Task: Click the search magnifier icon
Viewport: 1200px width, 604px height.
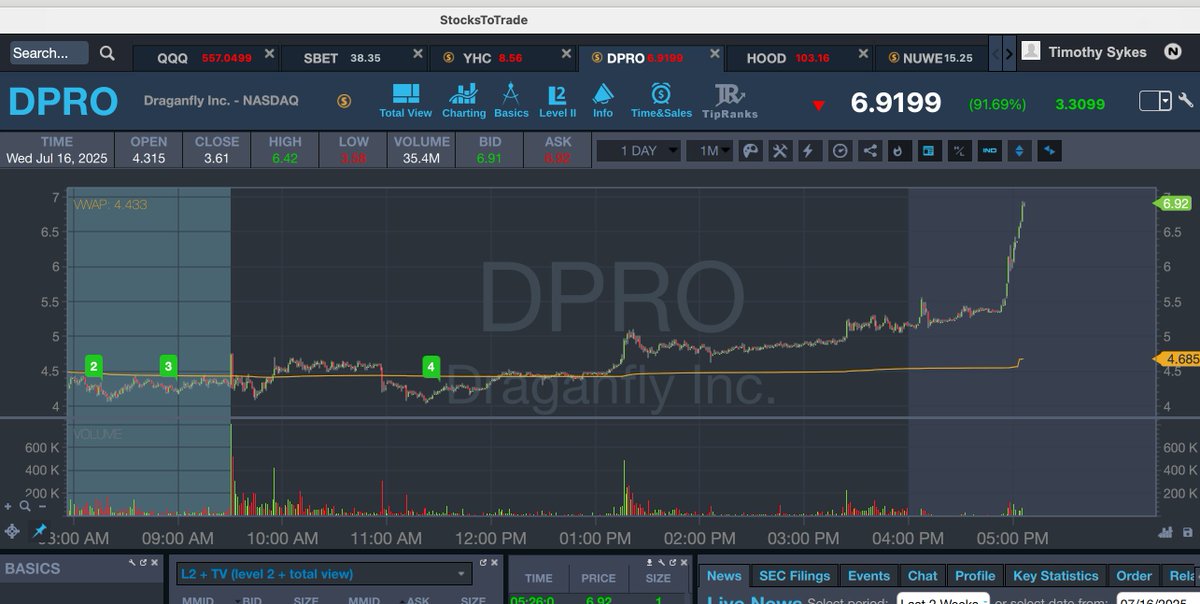Action: point(107,53)
